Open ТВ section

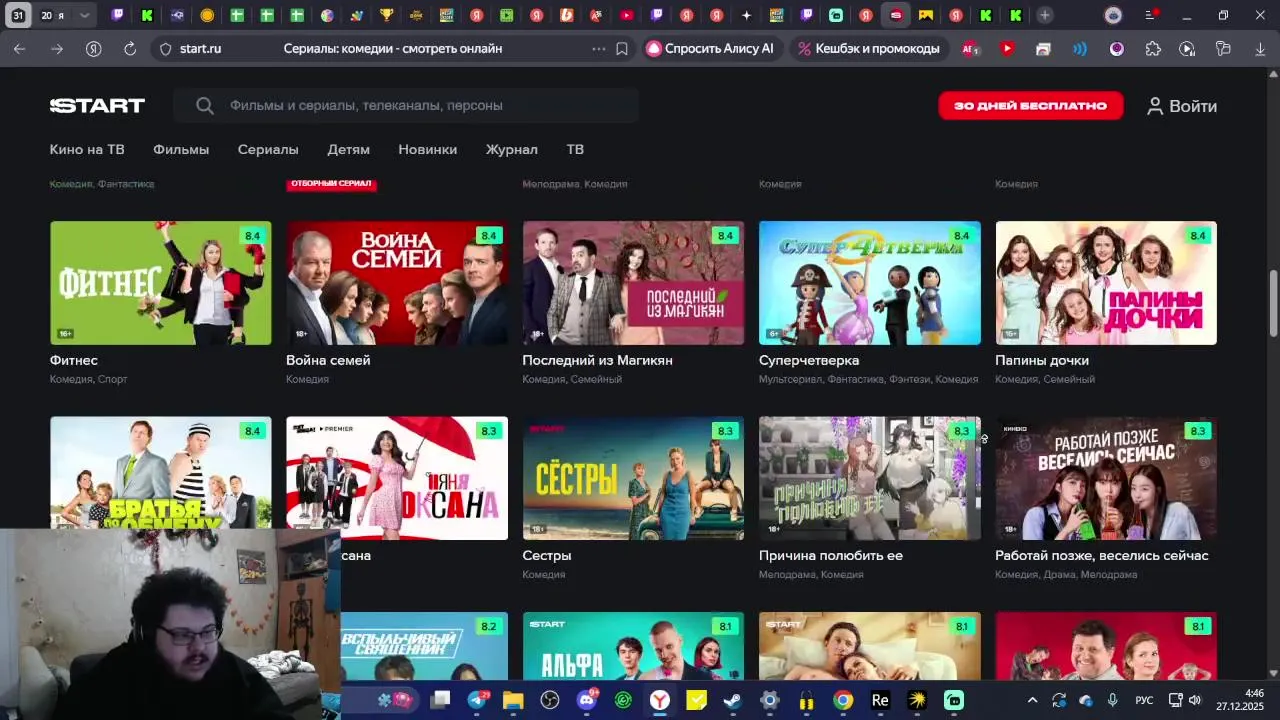pyautogui.click(x=575, y=149)
